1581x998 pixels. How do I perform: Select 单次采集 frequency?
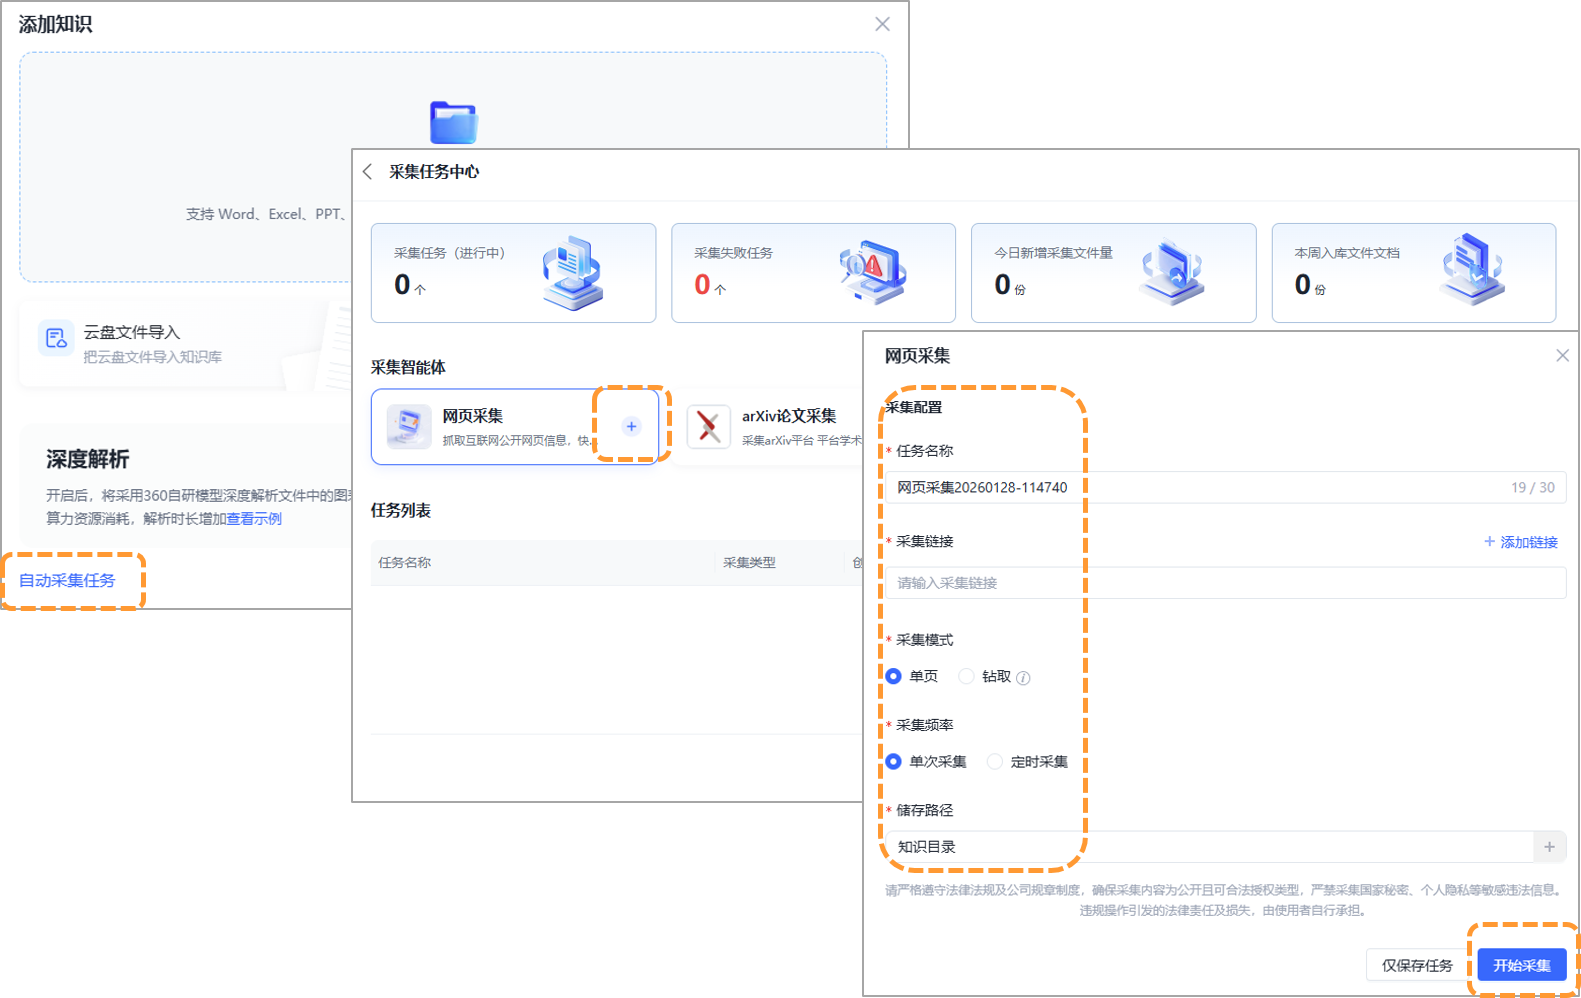point(894,762)
